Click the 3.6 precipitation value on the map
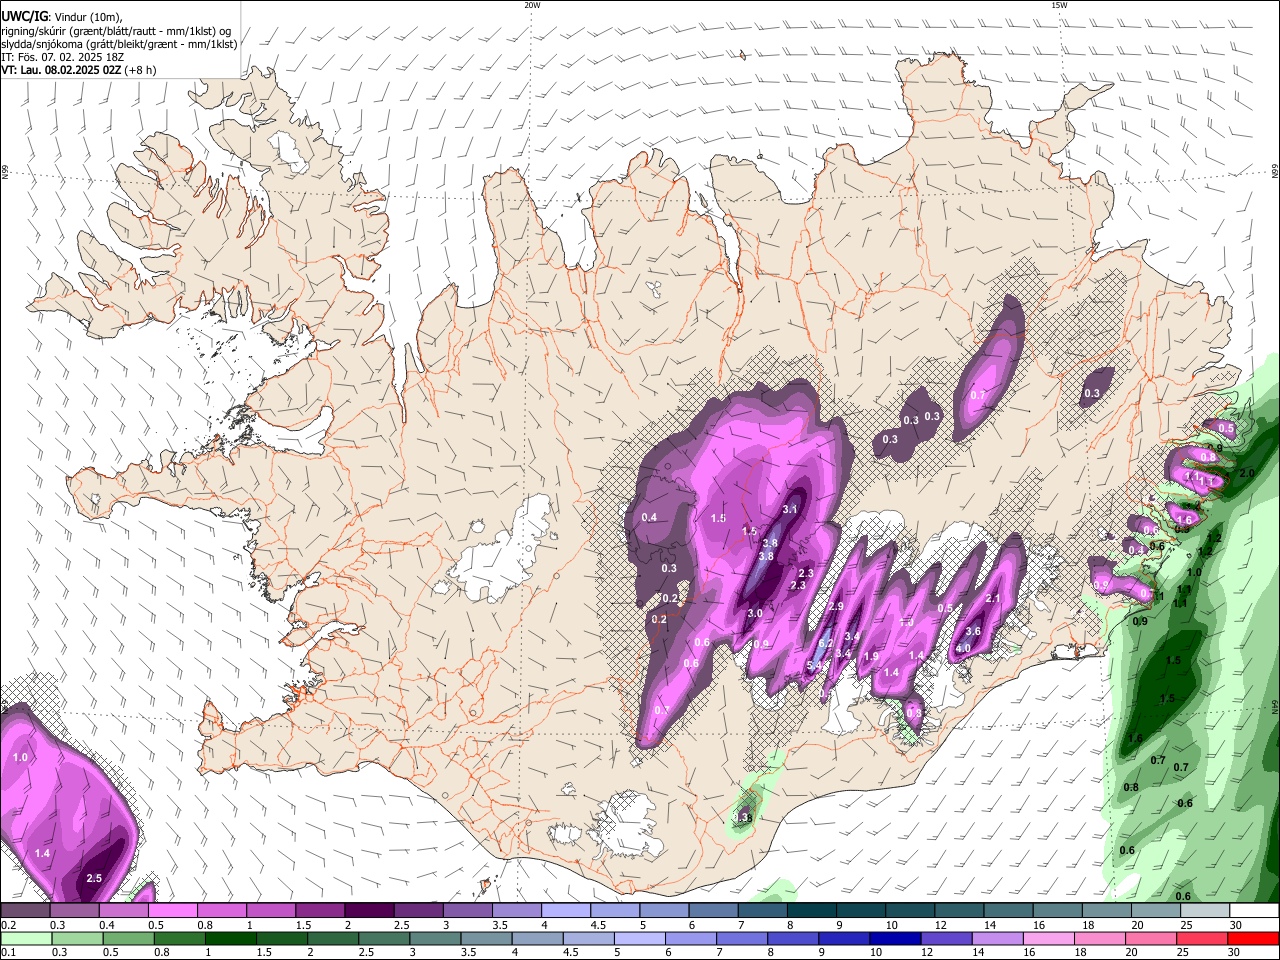Screen dimensions: 1280x960 click(973, 631)
